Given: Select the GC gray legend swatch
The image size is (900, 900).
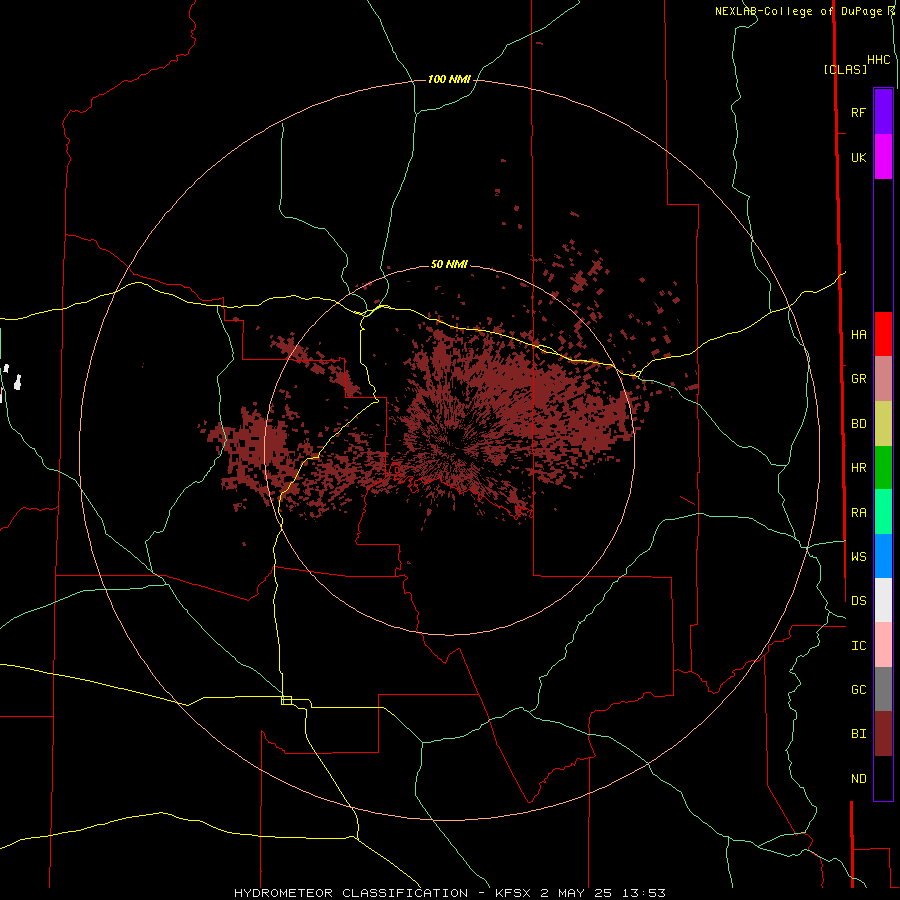Looking at the screenshot, I should tap(883, 689).
